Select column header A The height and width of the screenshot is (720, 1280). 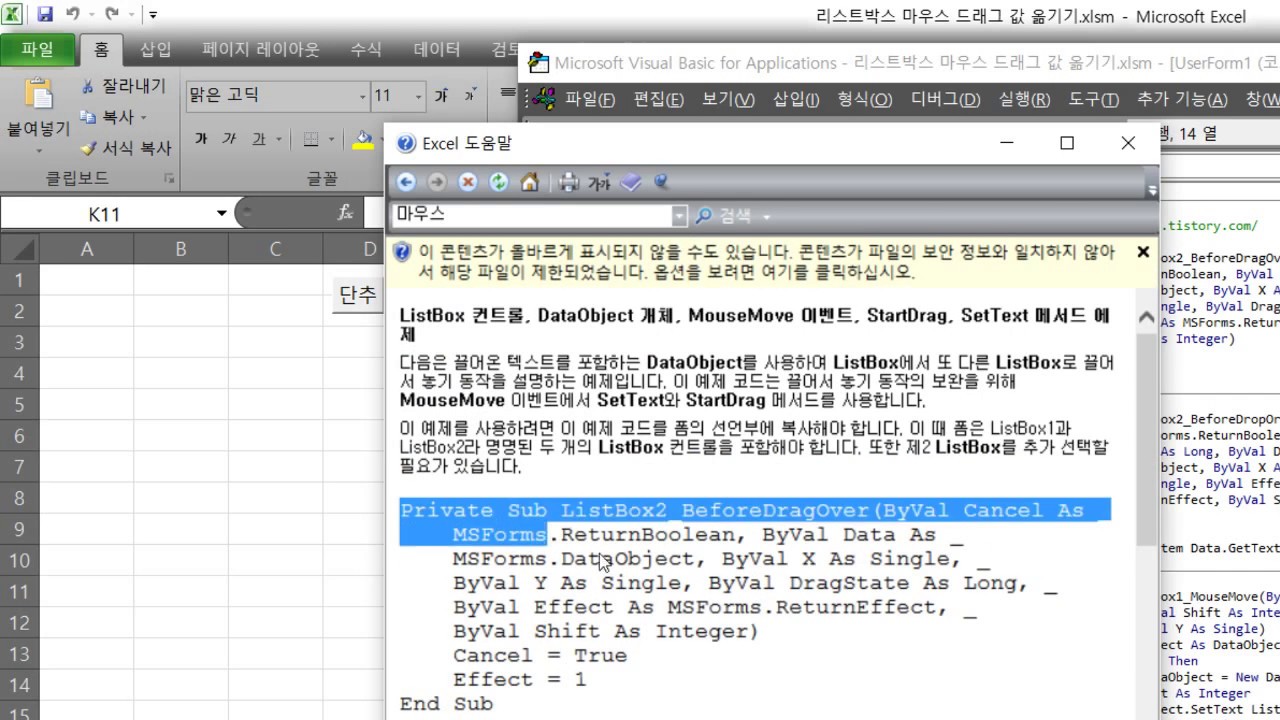click(x=87, y=249)
